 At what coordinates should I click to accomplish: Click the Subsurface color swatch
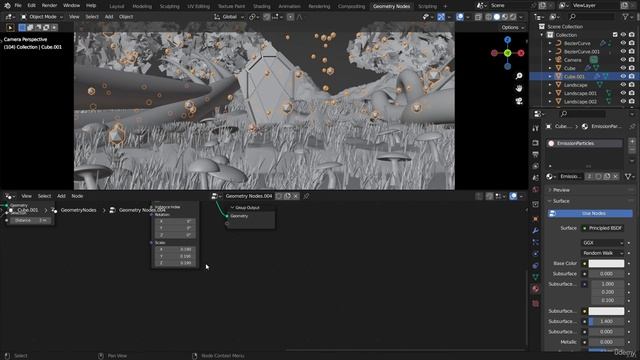(x=606, y=311)
